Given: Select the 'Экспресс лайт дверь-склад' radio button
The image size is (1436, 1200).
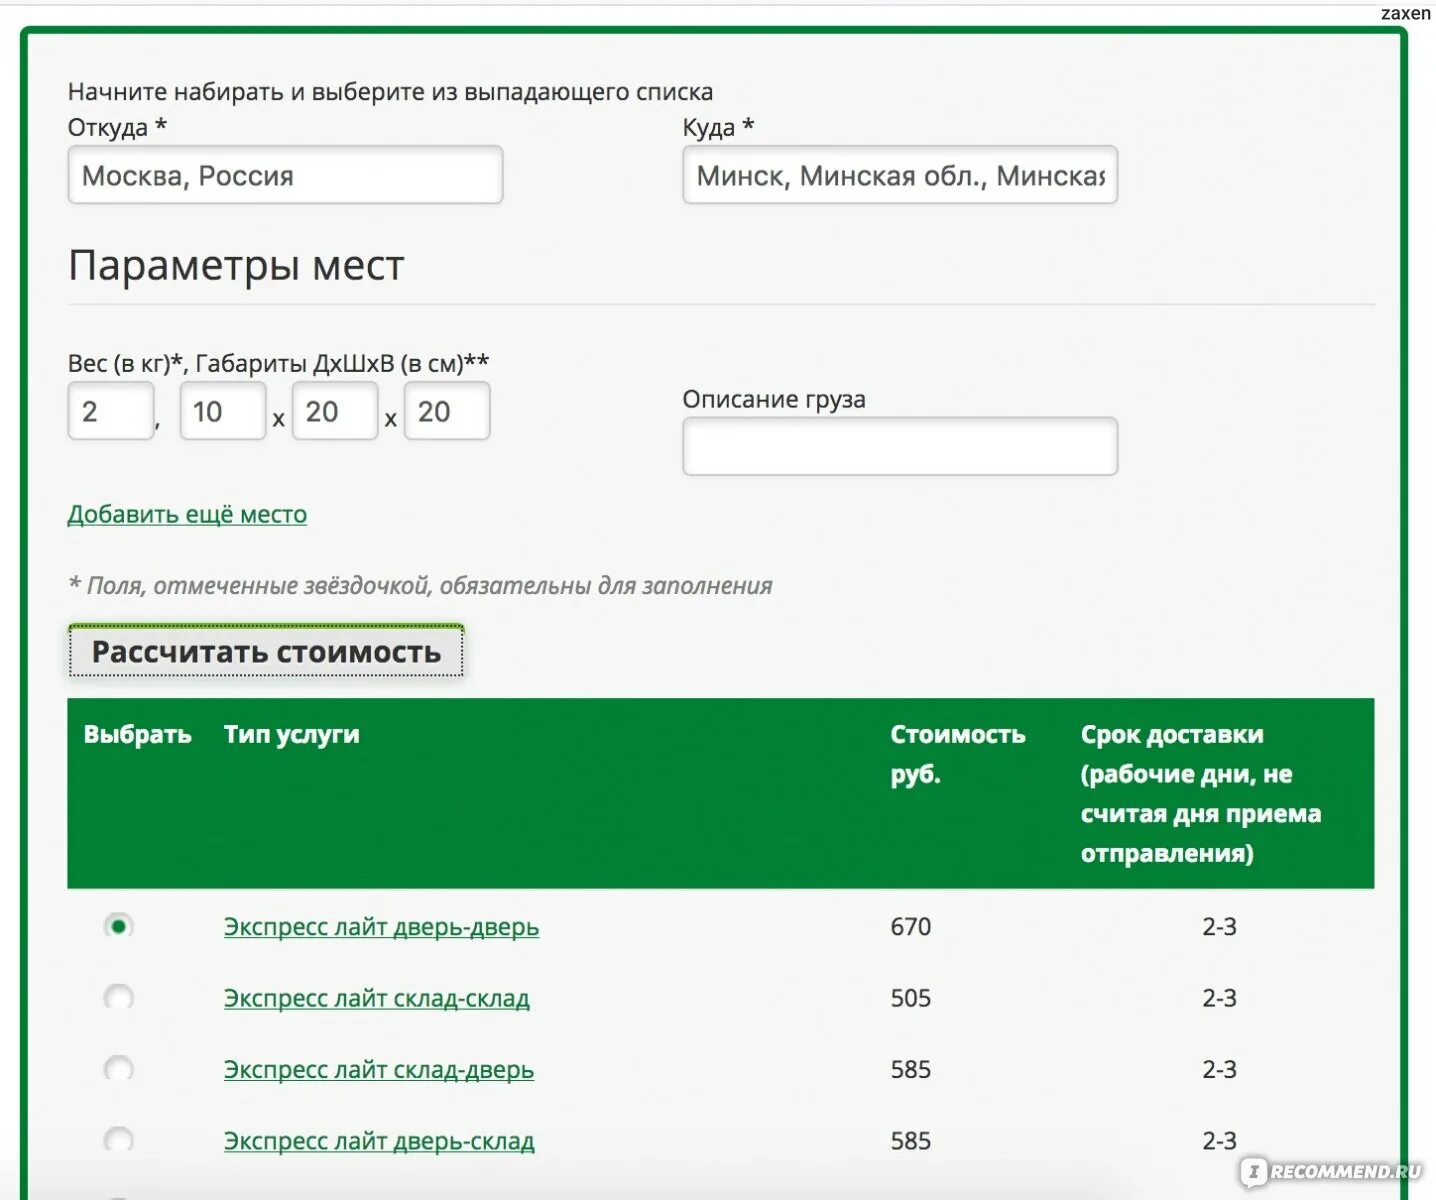Looking at the screenshot, I should point(118,1140).
